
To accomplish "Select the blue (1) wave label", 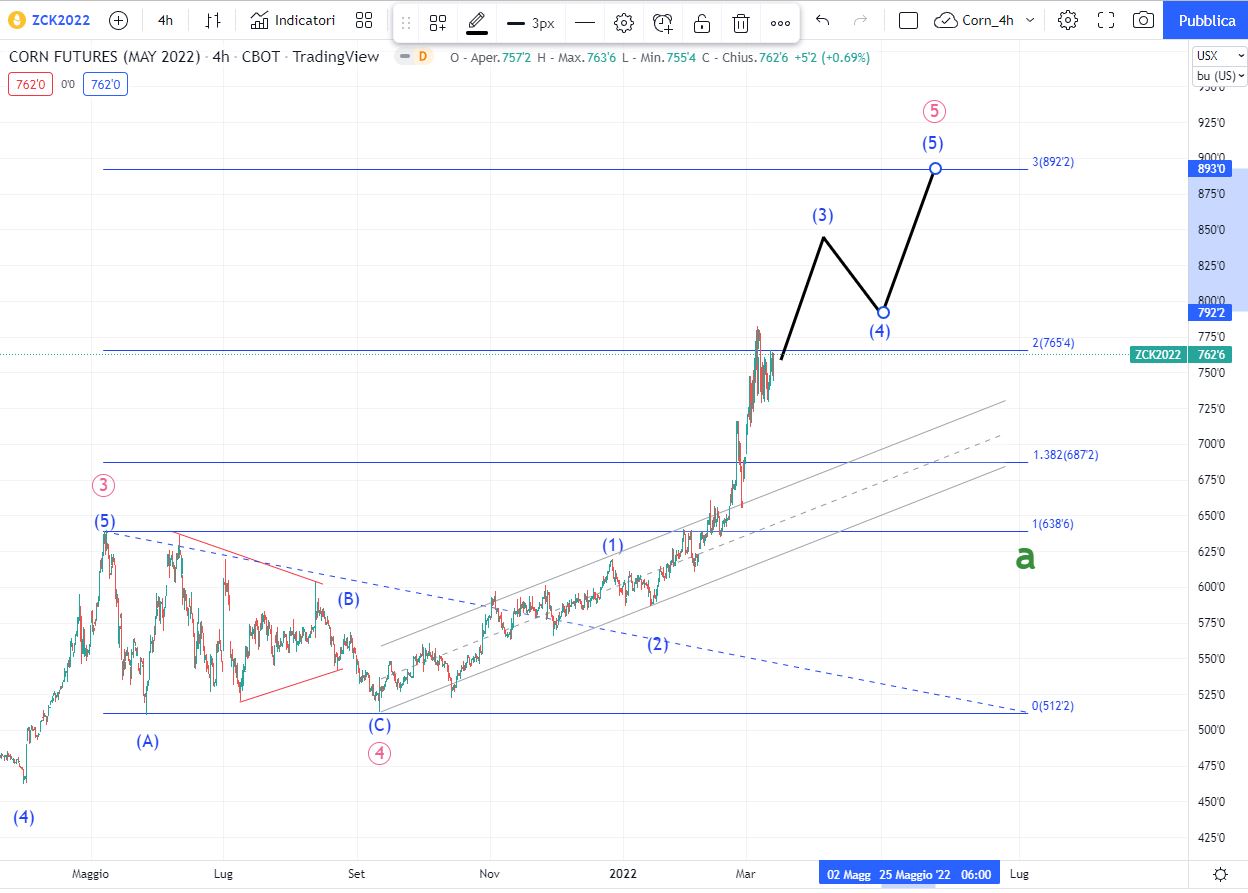I will [613, 545].
